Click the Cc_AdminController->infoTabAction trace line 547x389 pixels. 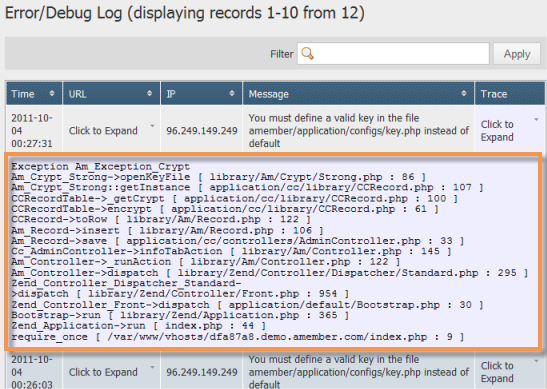[x=231, y=251]
